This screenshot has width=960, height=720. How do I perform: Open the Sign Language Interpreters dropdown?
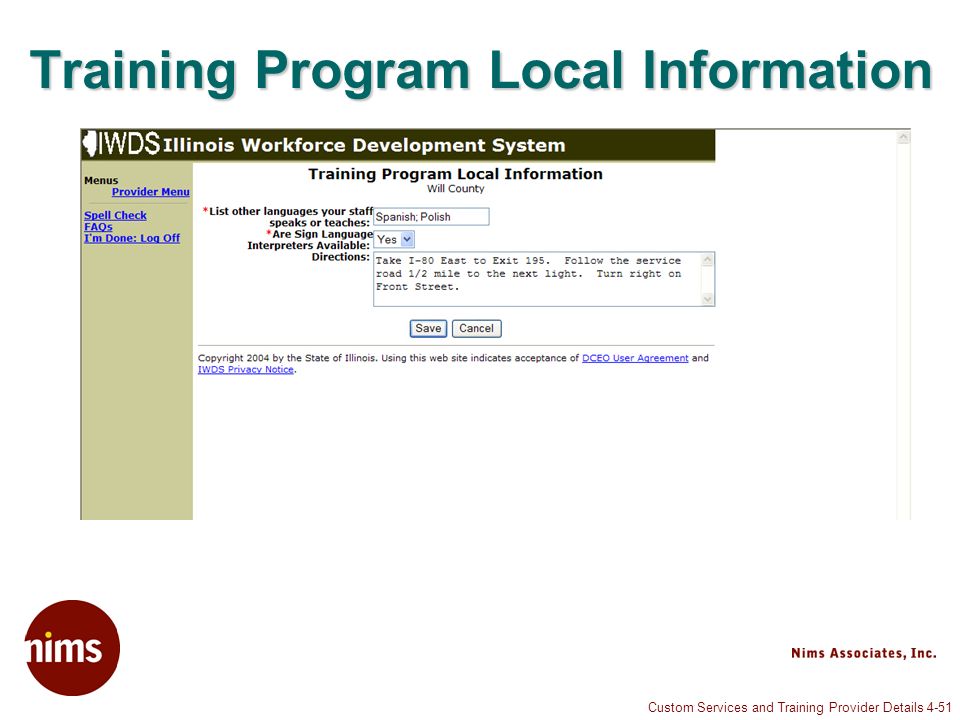[394, 239]
